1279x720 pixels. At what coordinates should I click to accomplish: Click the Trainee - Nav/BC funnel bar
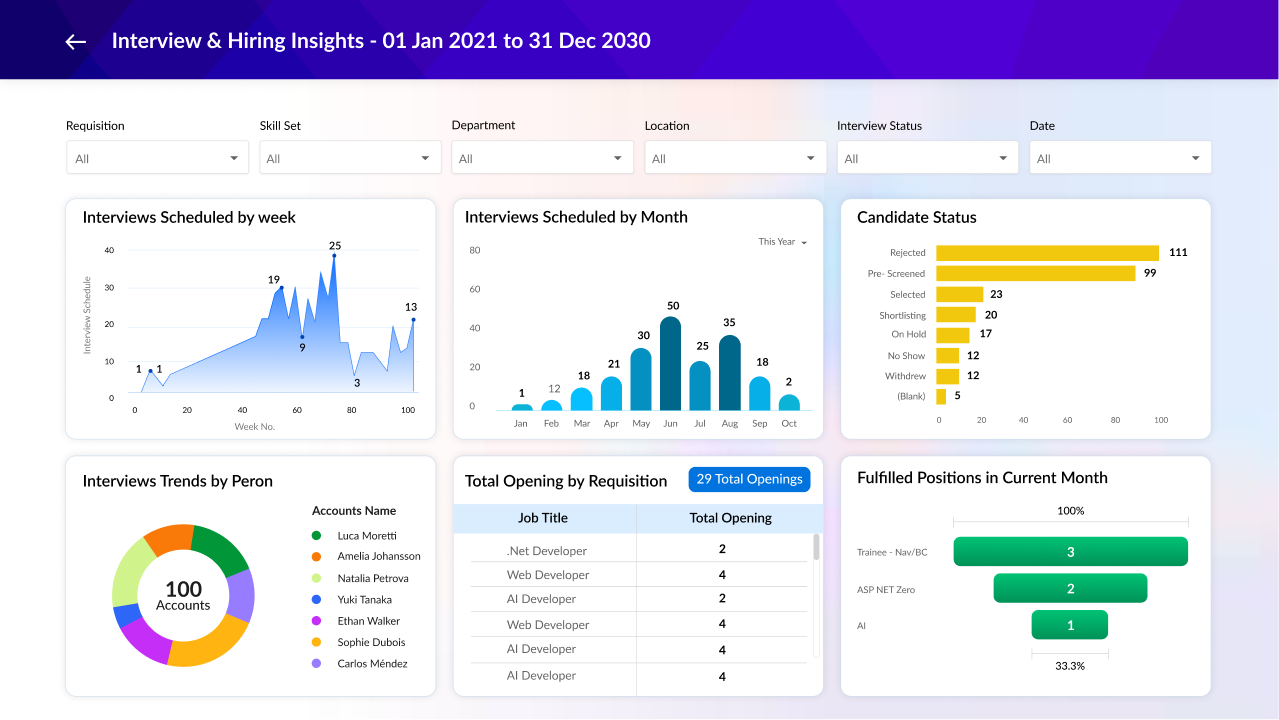coord(1070,552)
